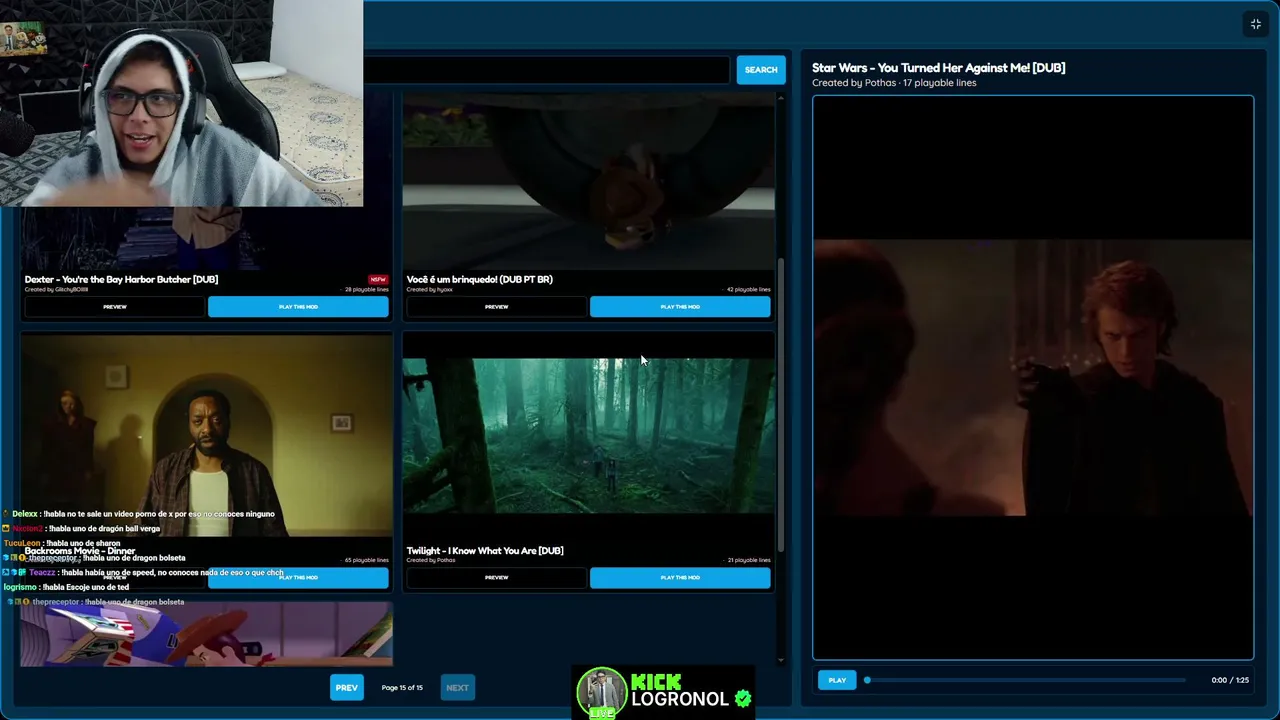Preview the Dexter Bay Harbor Butcher mod
Screen dimensions: 1280x720
coord(115,307)
